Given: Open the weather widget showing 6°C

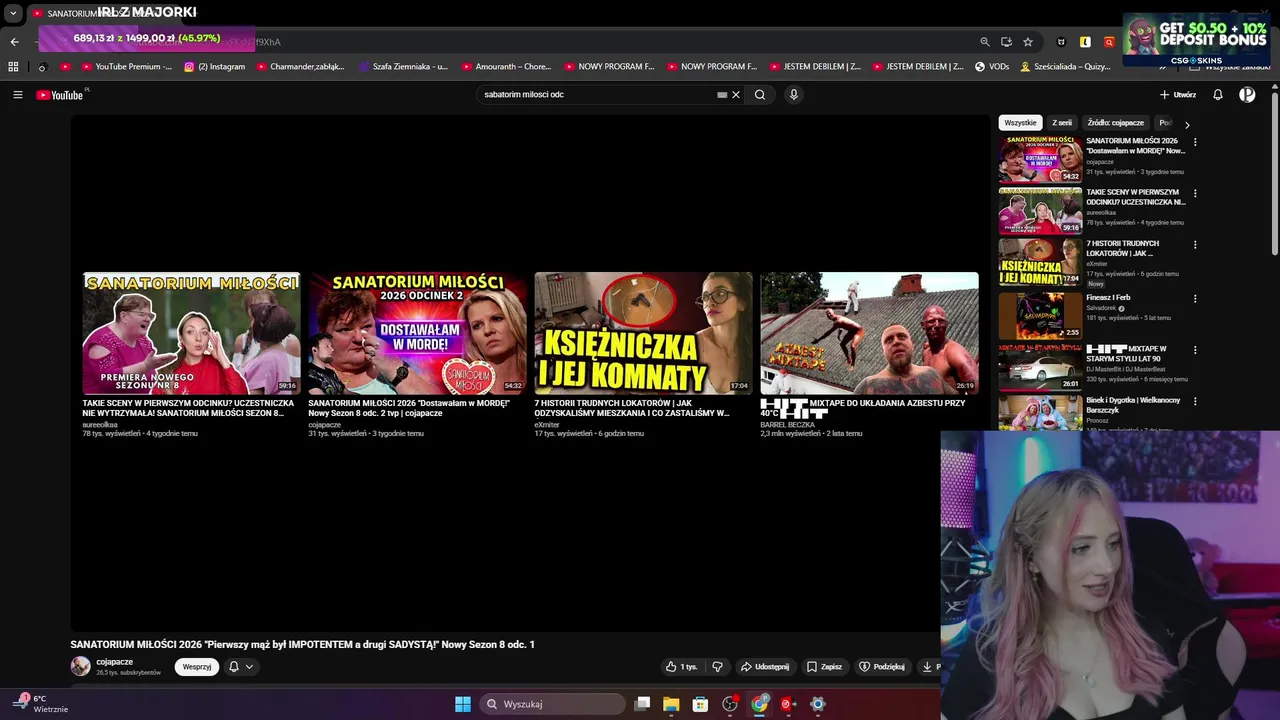Looking at the screenshot, I should (x=40, y=704).
